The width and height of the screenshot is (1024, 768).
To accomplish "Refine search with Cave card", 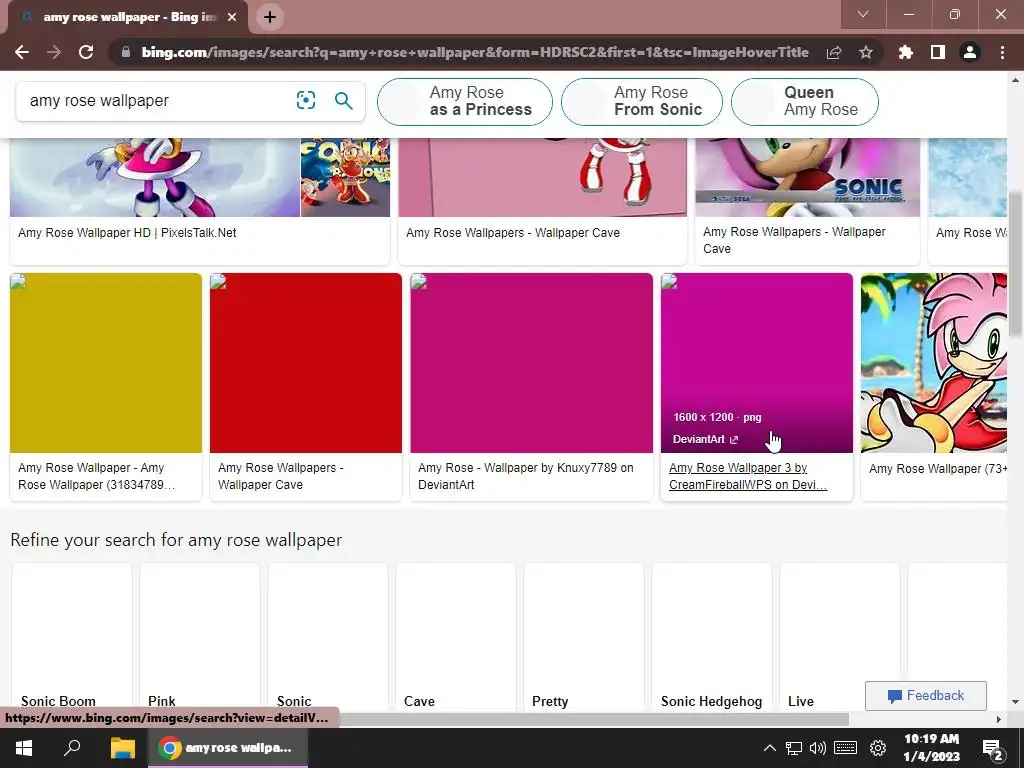I will click(x=456, y=637).
